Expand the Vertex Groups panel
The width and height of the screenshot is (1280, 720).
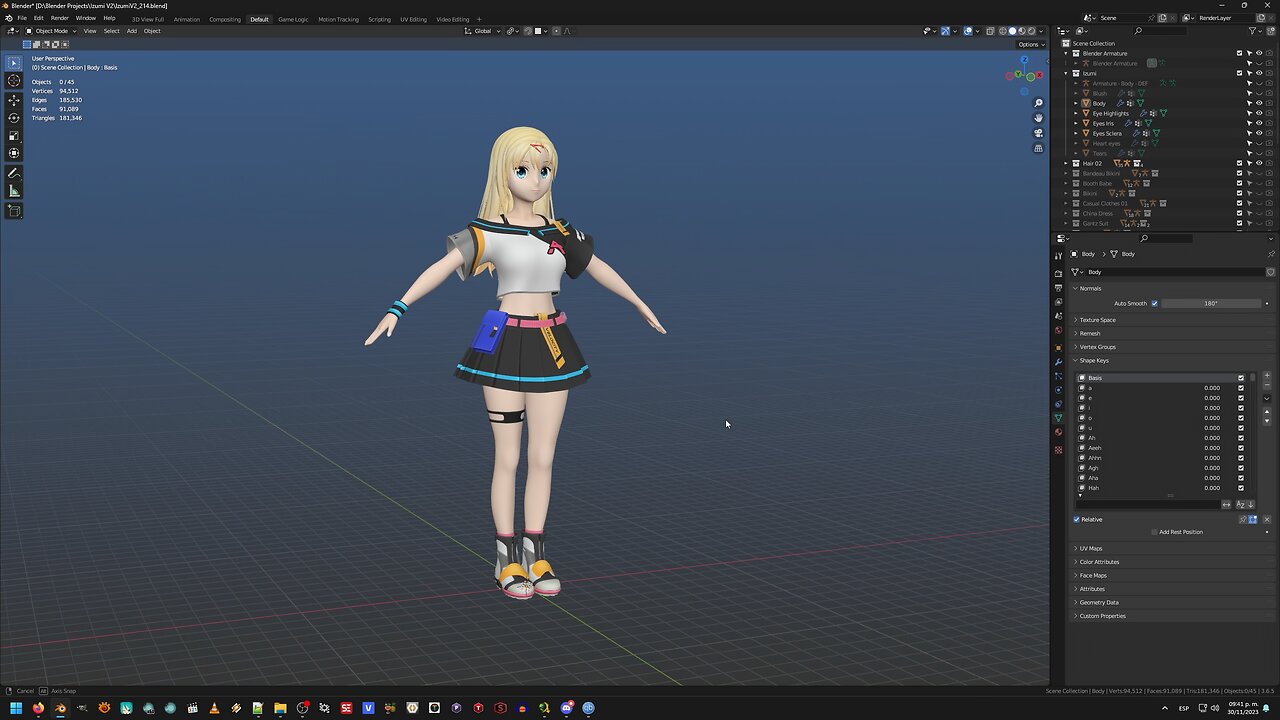click(1097, 347)
